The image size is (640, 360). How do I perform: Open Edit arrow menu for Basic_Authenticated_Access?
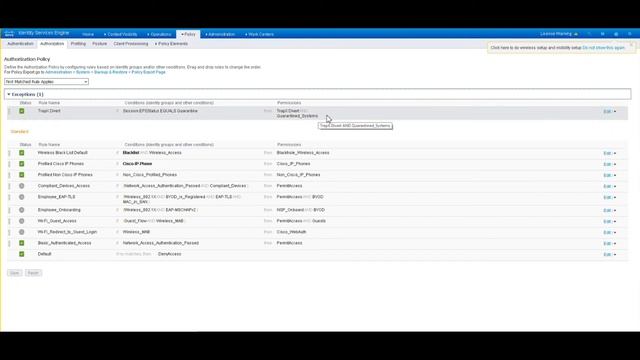(x=615, y=243)
